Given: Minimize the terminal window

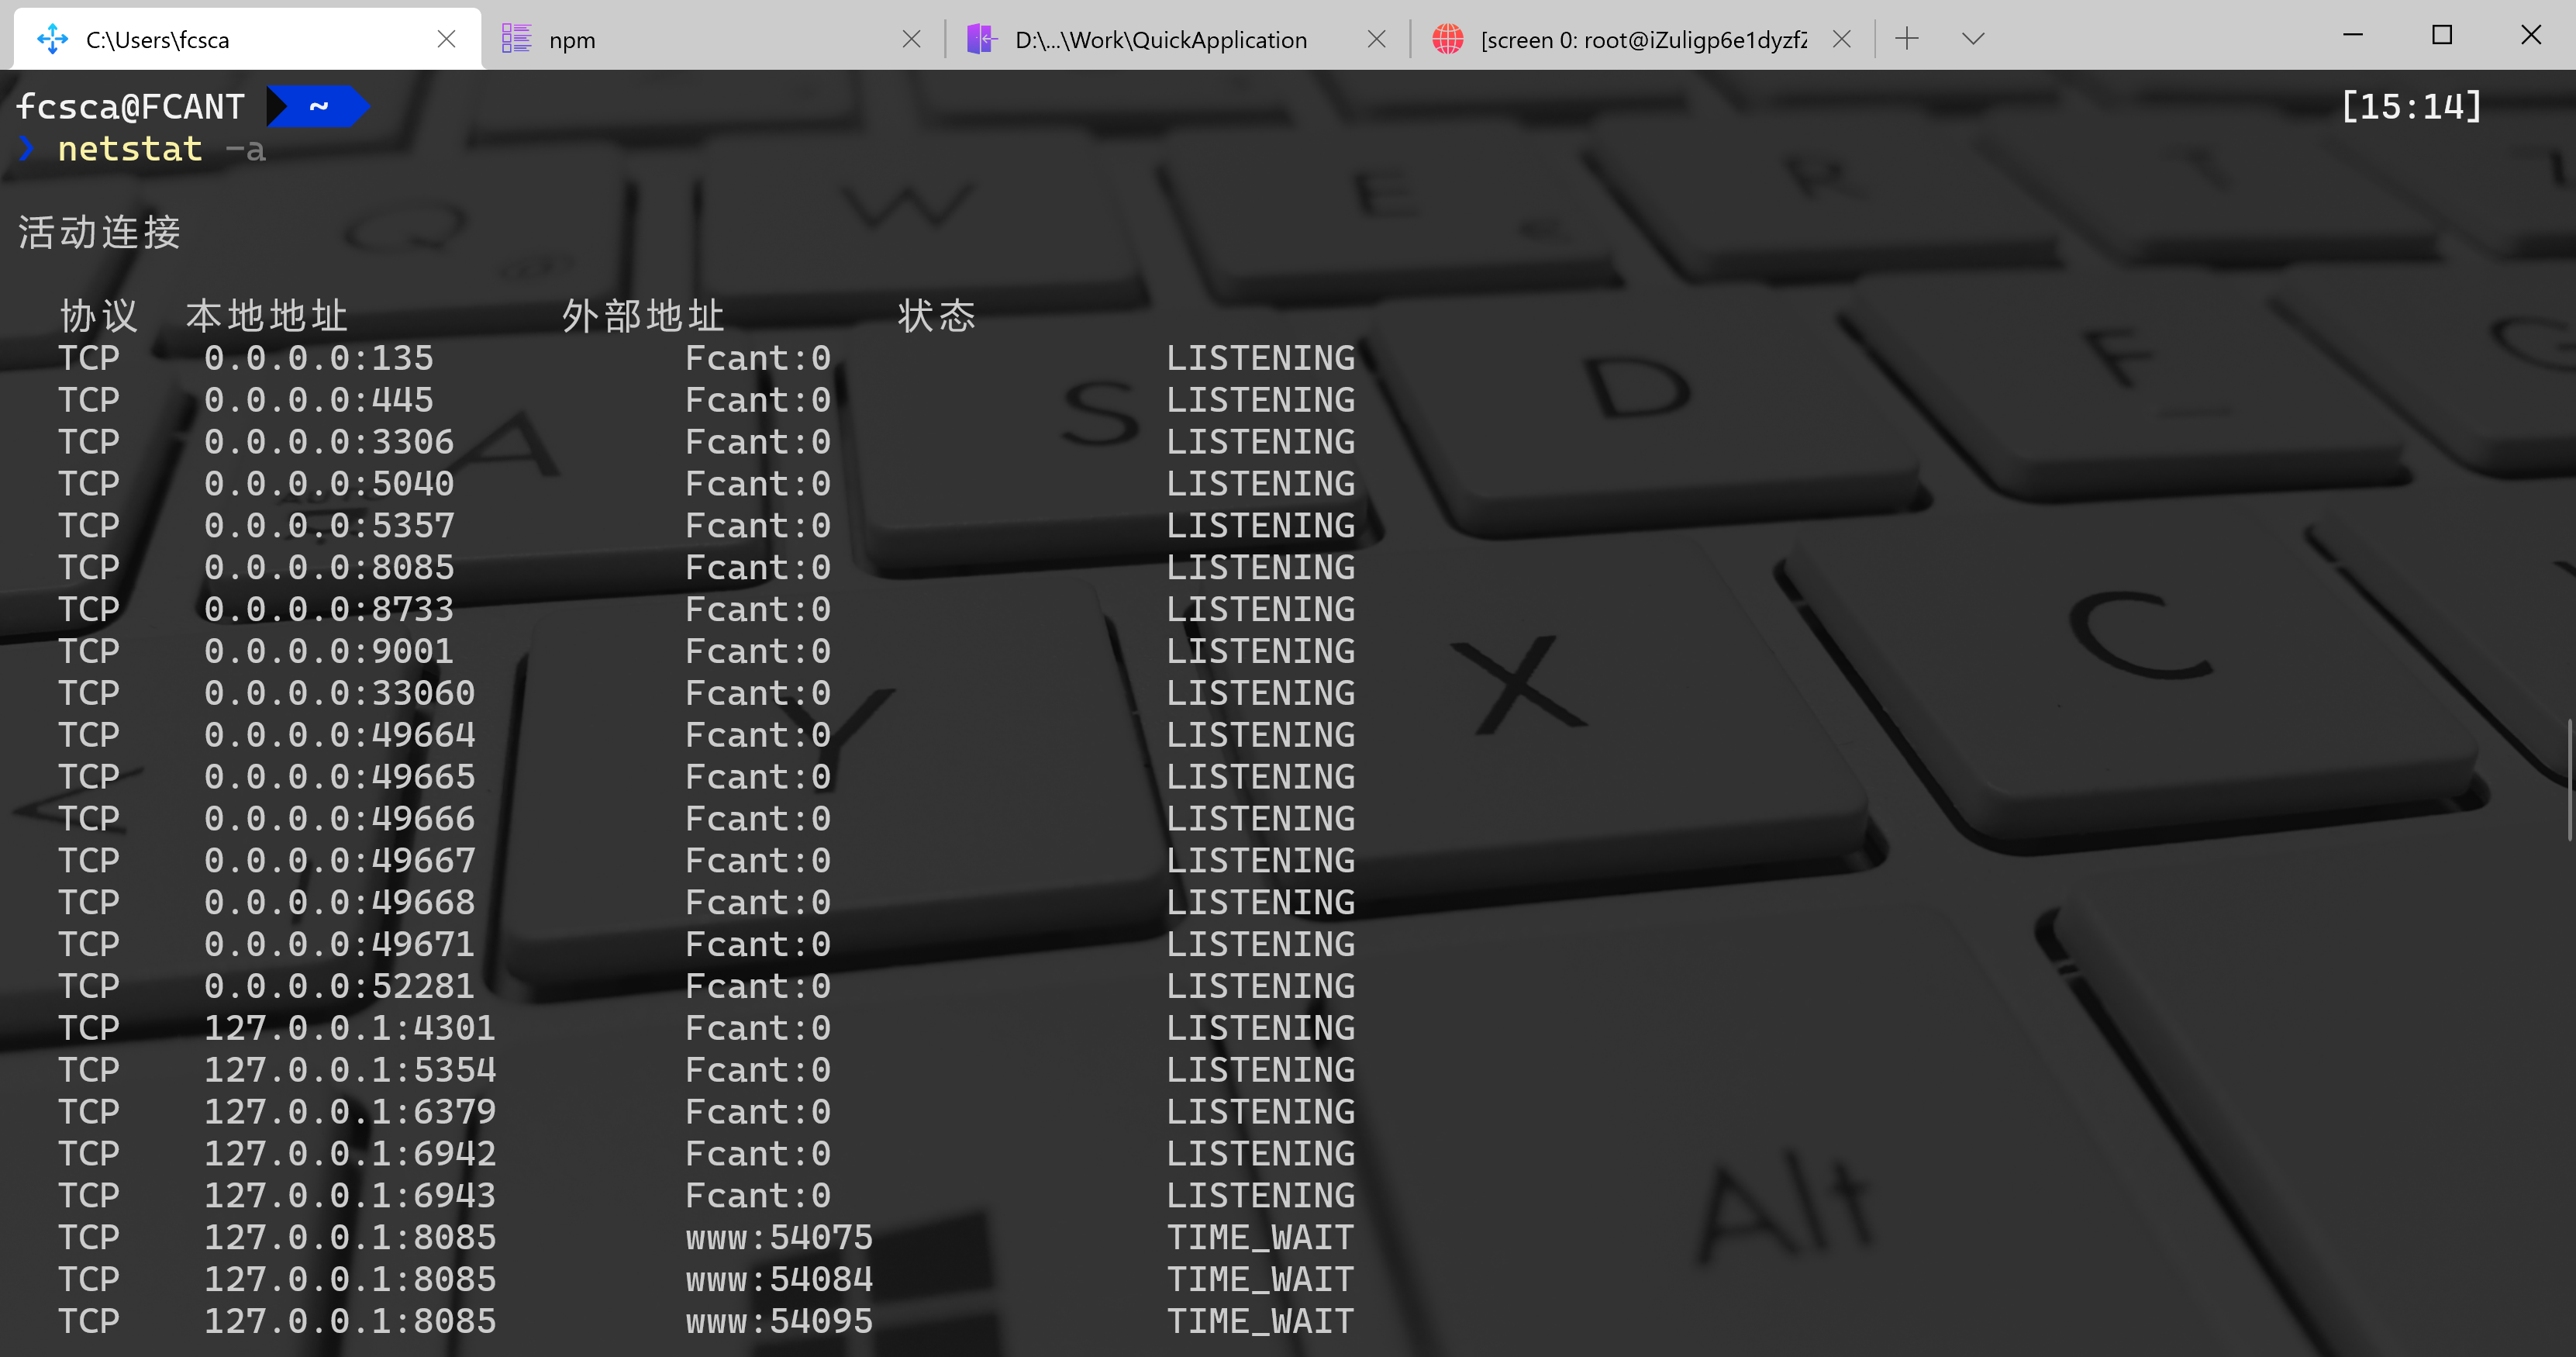Looking at the screenshot, I should pos(2353,35).
